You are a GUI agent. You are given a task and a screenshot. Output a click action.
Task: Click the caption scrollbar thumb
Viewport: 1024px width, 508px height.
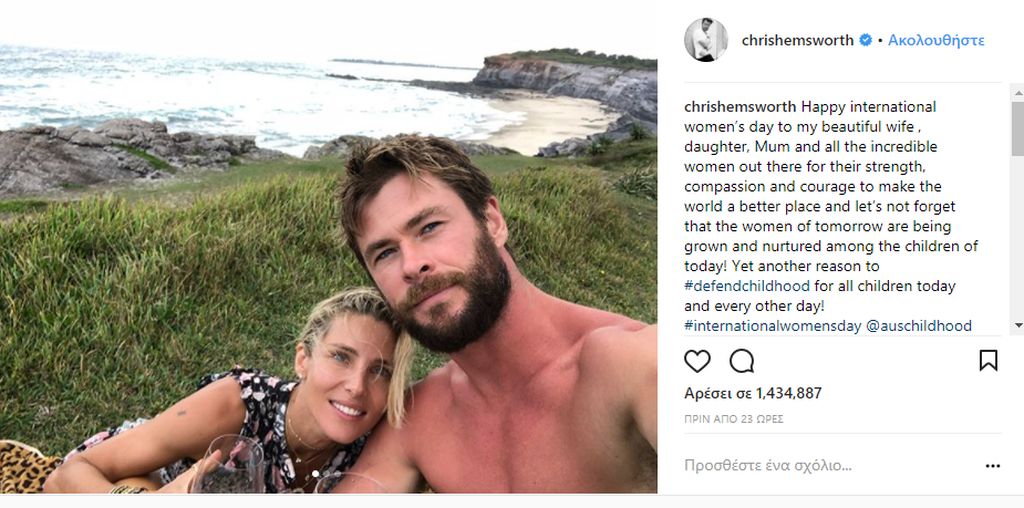[x=1017, y=125]
